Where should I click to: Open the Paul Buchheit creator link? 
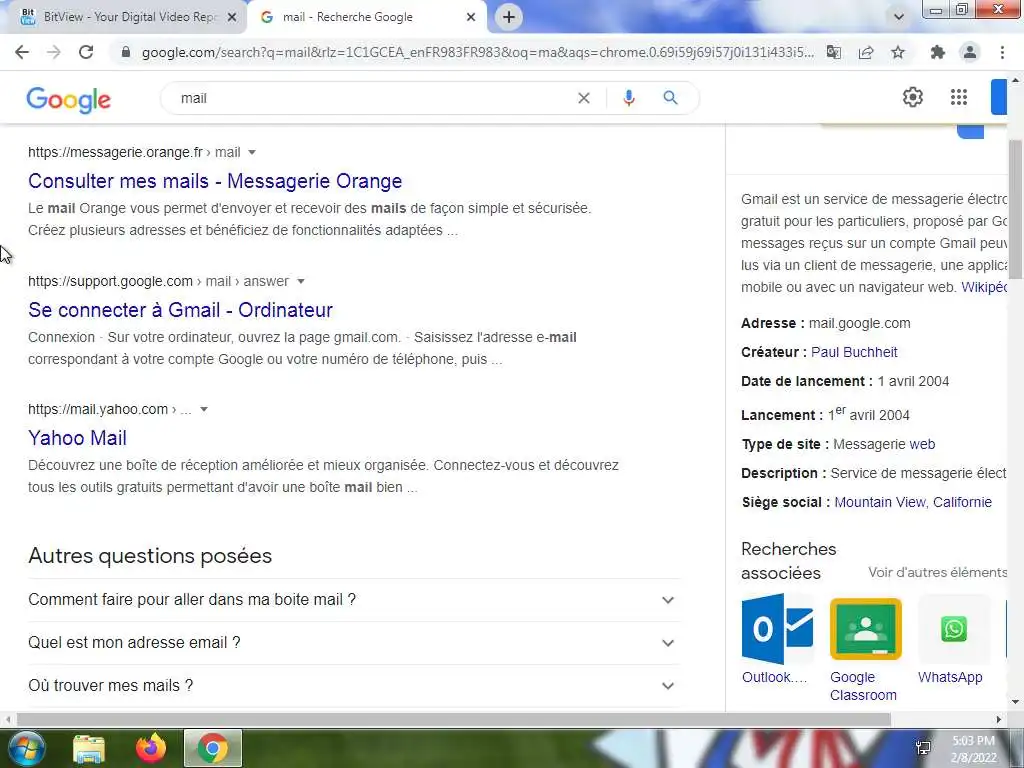[854, 352]
